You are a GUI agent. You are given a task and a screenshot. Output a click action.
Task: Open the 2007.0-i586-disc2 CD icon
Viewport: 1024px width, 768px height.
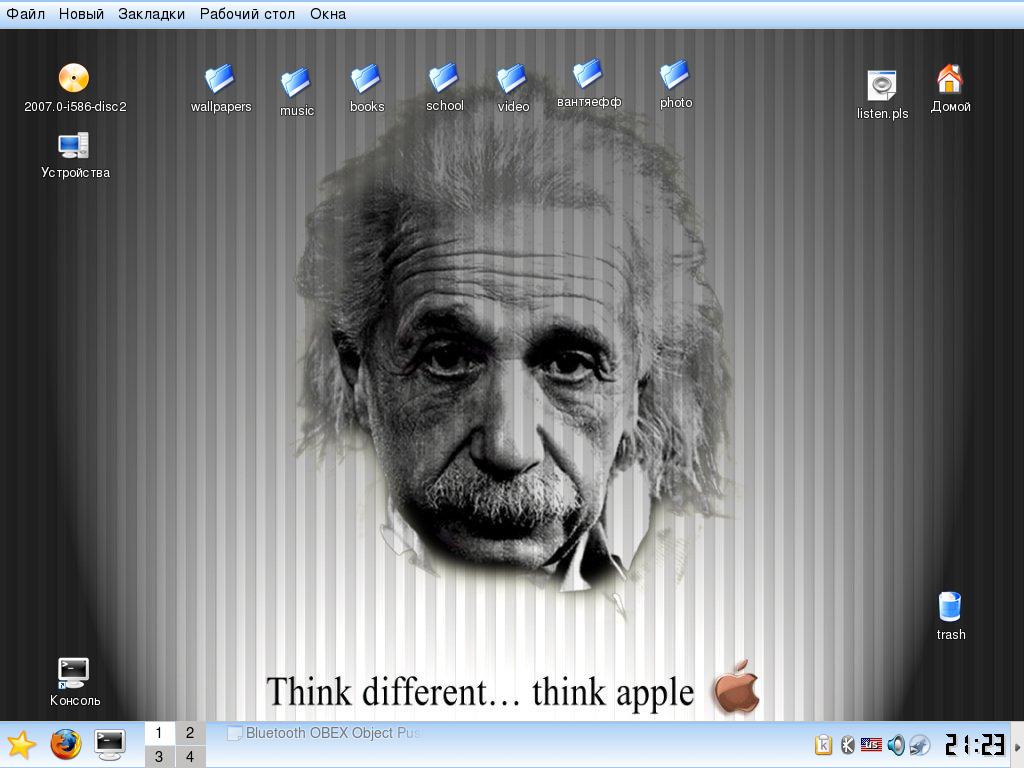click(x=74, y=78)
